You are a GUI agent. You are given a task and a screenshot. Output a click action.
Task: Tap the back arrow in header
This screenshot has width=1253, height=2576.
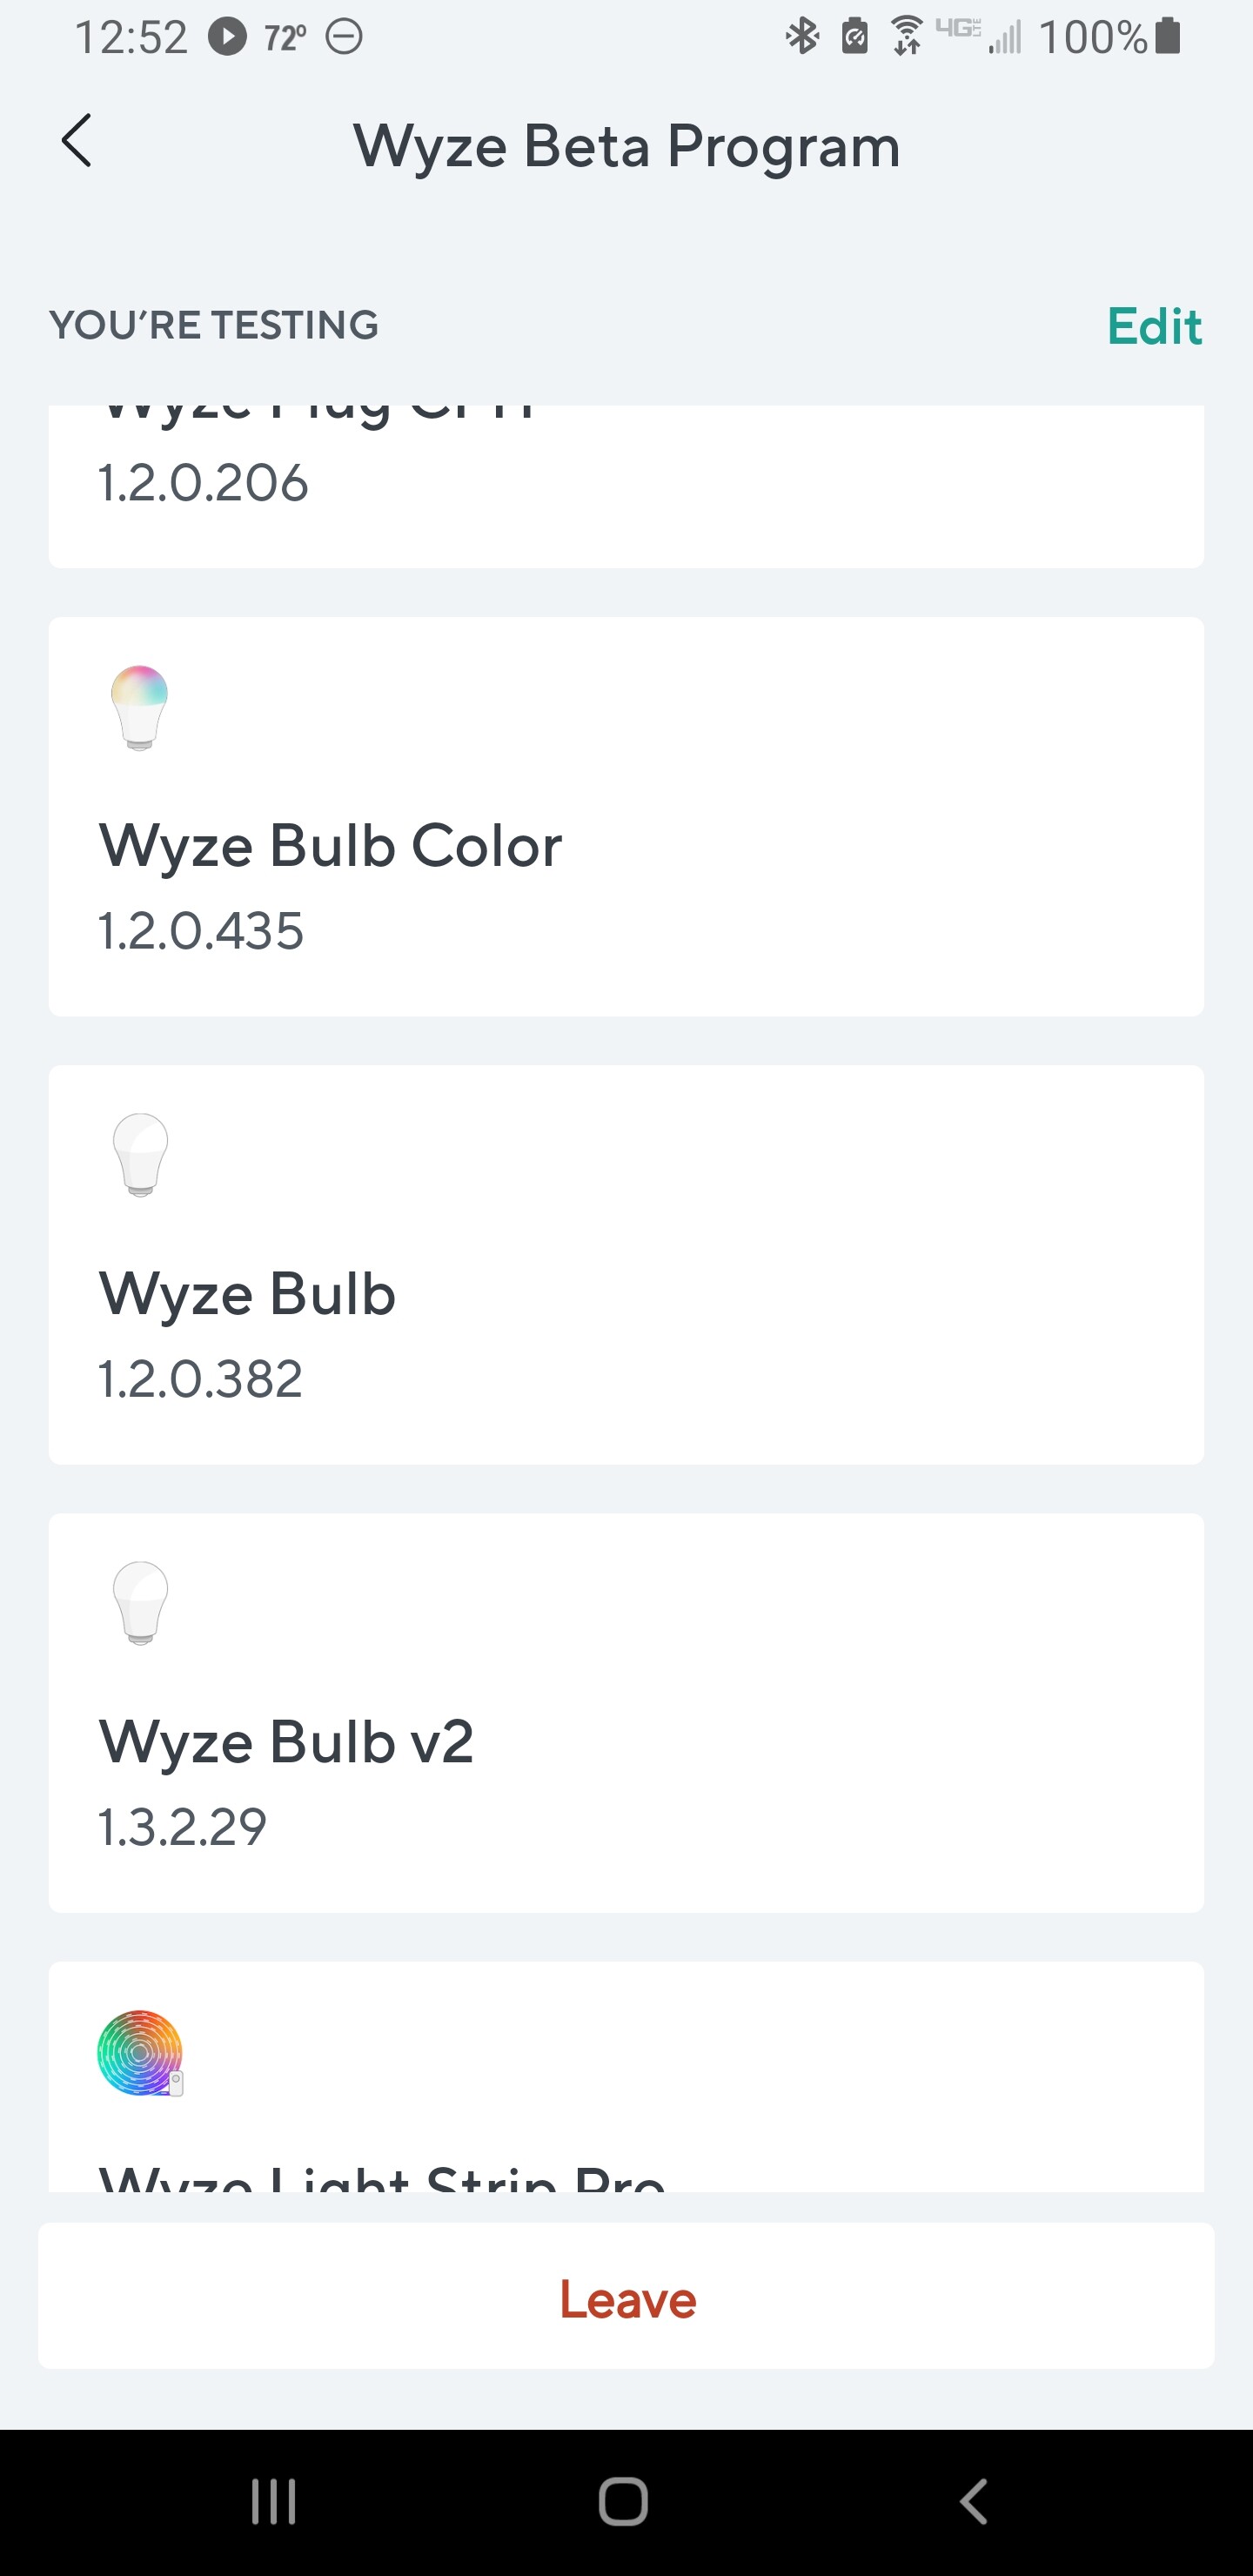point(77,141)
